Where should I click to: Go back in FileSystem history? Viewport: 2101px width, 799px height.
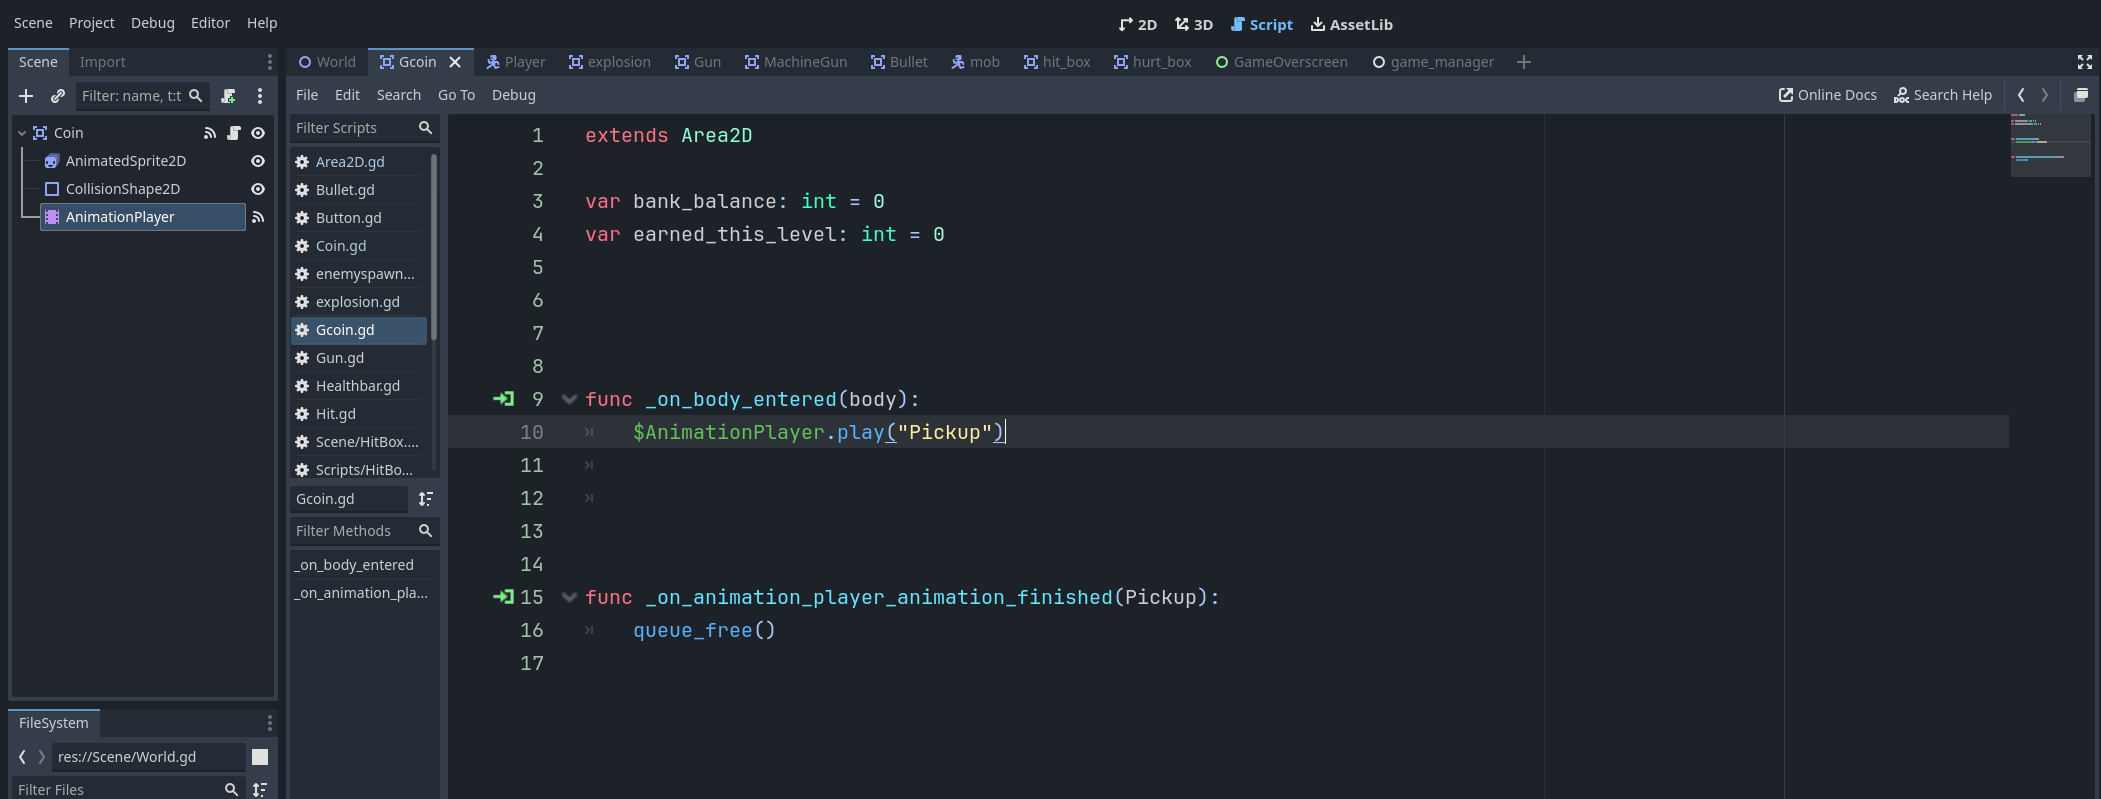(22, 757)
